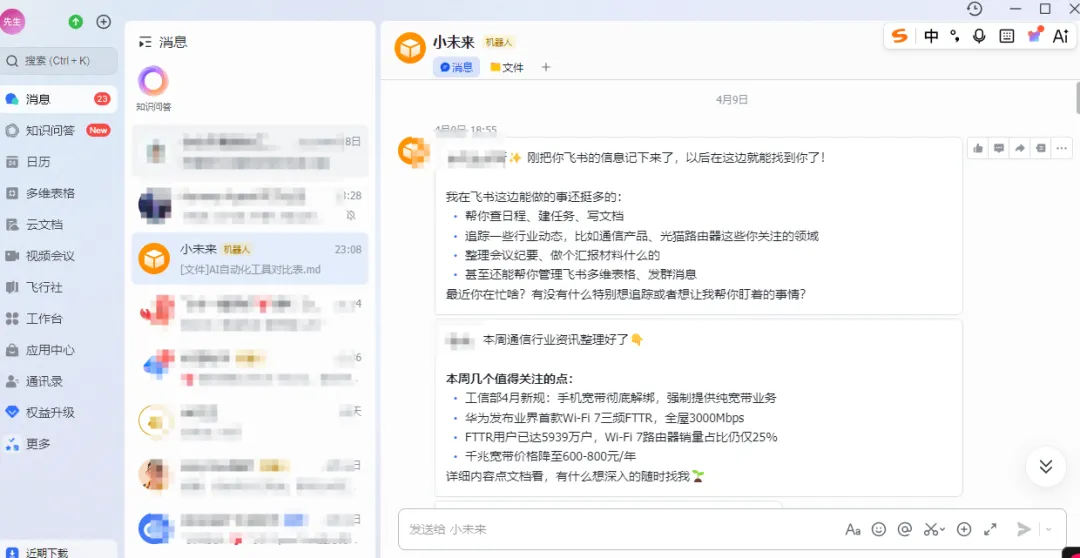Focus the 搜索 (Ctrl+K) search box
Viewport: 1080px width, 558px height.
[59, 61]
